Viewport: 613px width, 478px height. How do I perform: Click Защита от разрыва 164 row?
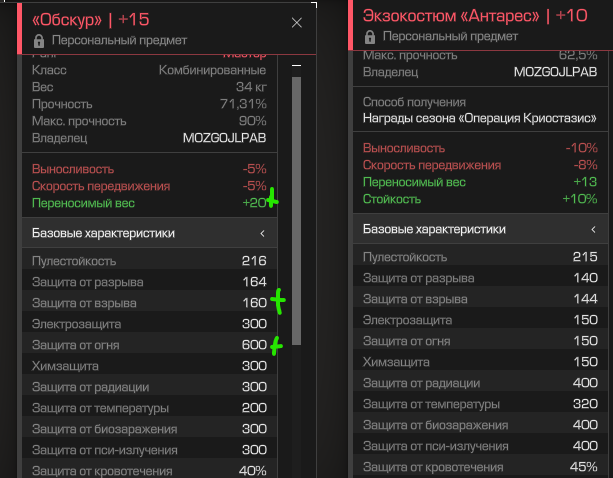[149, 282]
